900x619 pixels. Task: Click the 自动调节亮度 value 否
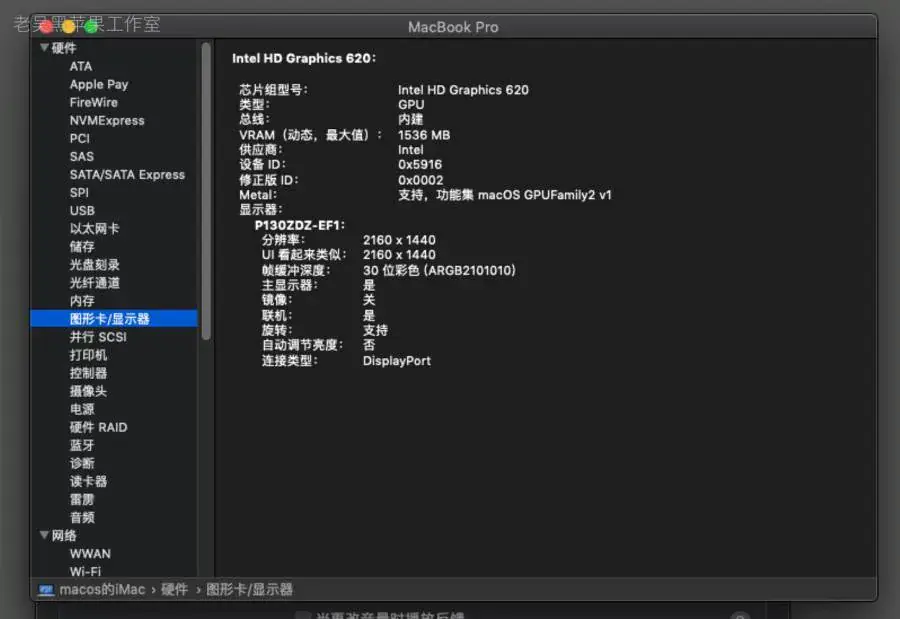(x=369, y=345)
